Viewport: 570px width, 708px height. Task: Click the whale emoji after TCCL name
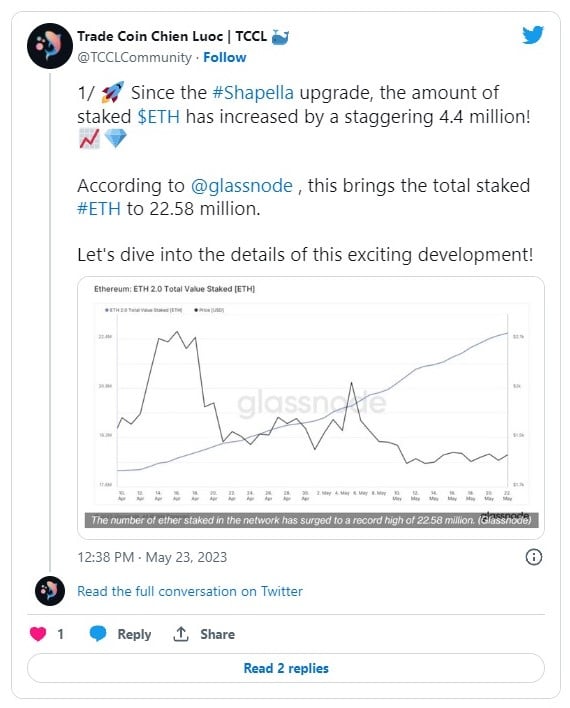(280, 37)
